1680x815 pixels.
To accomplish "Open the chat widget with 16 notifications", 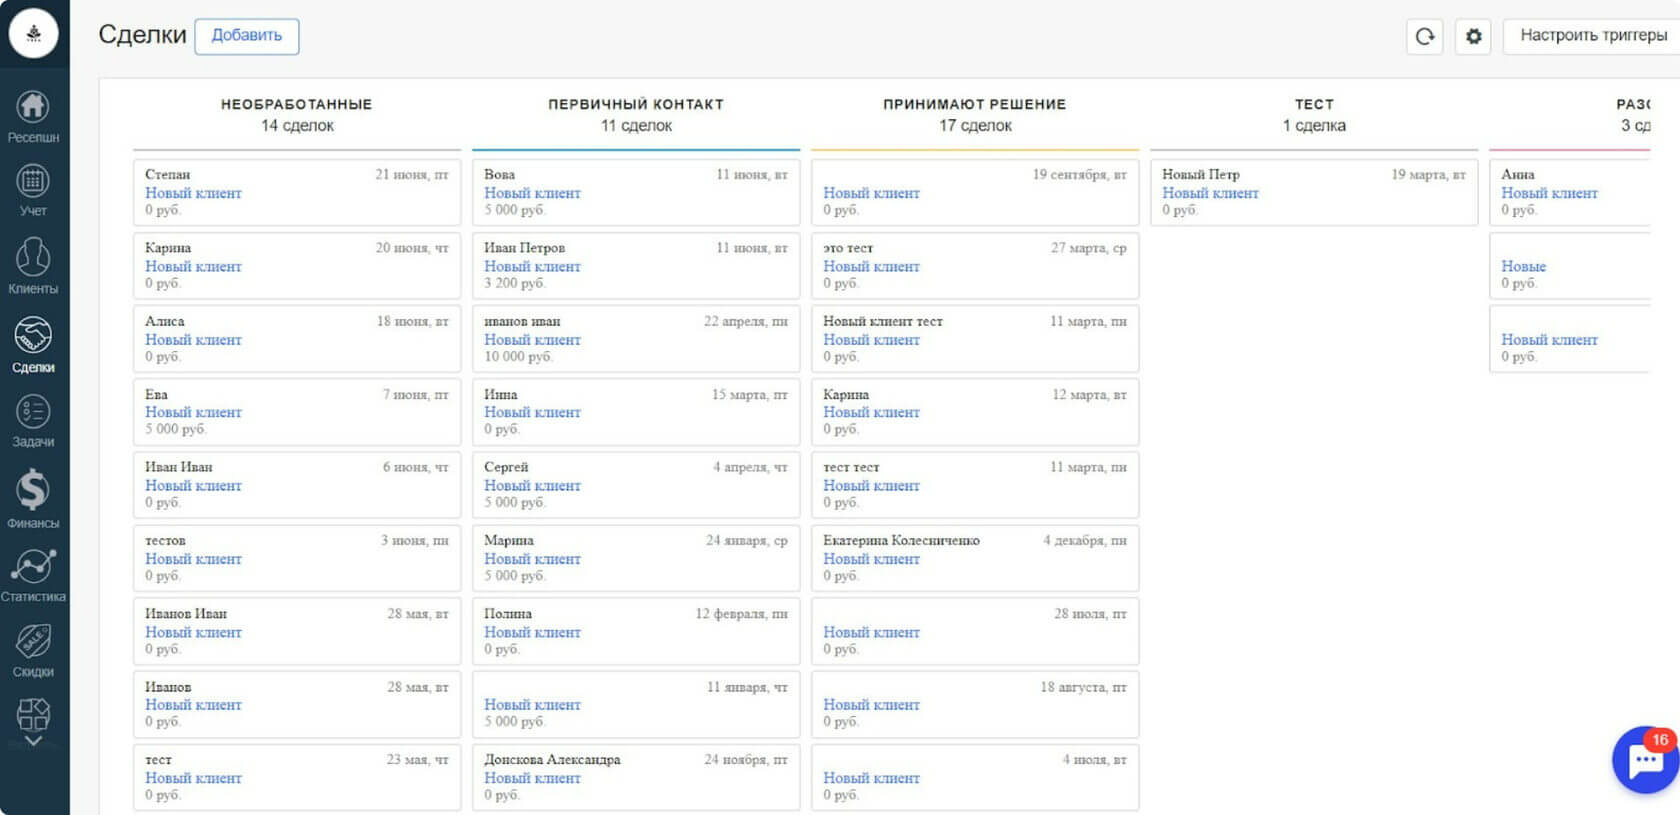I will 1645,761.
